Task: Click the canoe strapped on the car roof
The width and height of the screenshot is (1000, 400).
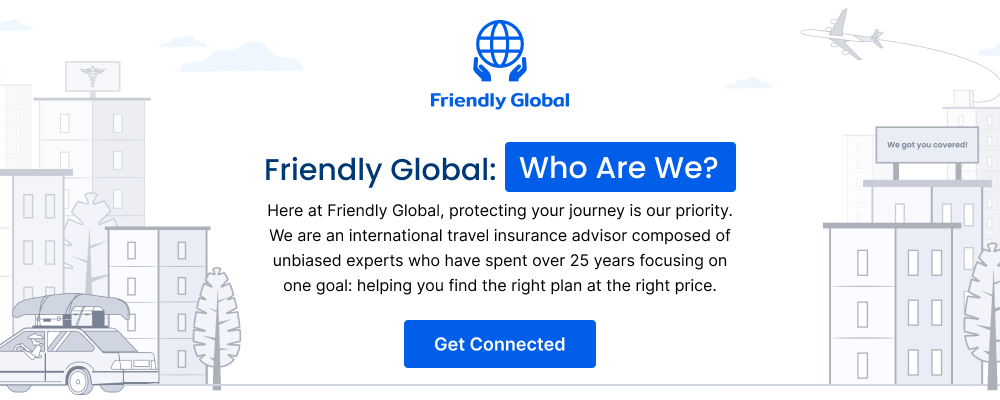Action: pos(69,307)
